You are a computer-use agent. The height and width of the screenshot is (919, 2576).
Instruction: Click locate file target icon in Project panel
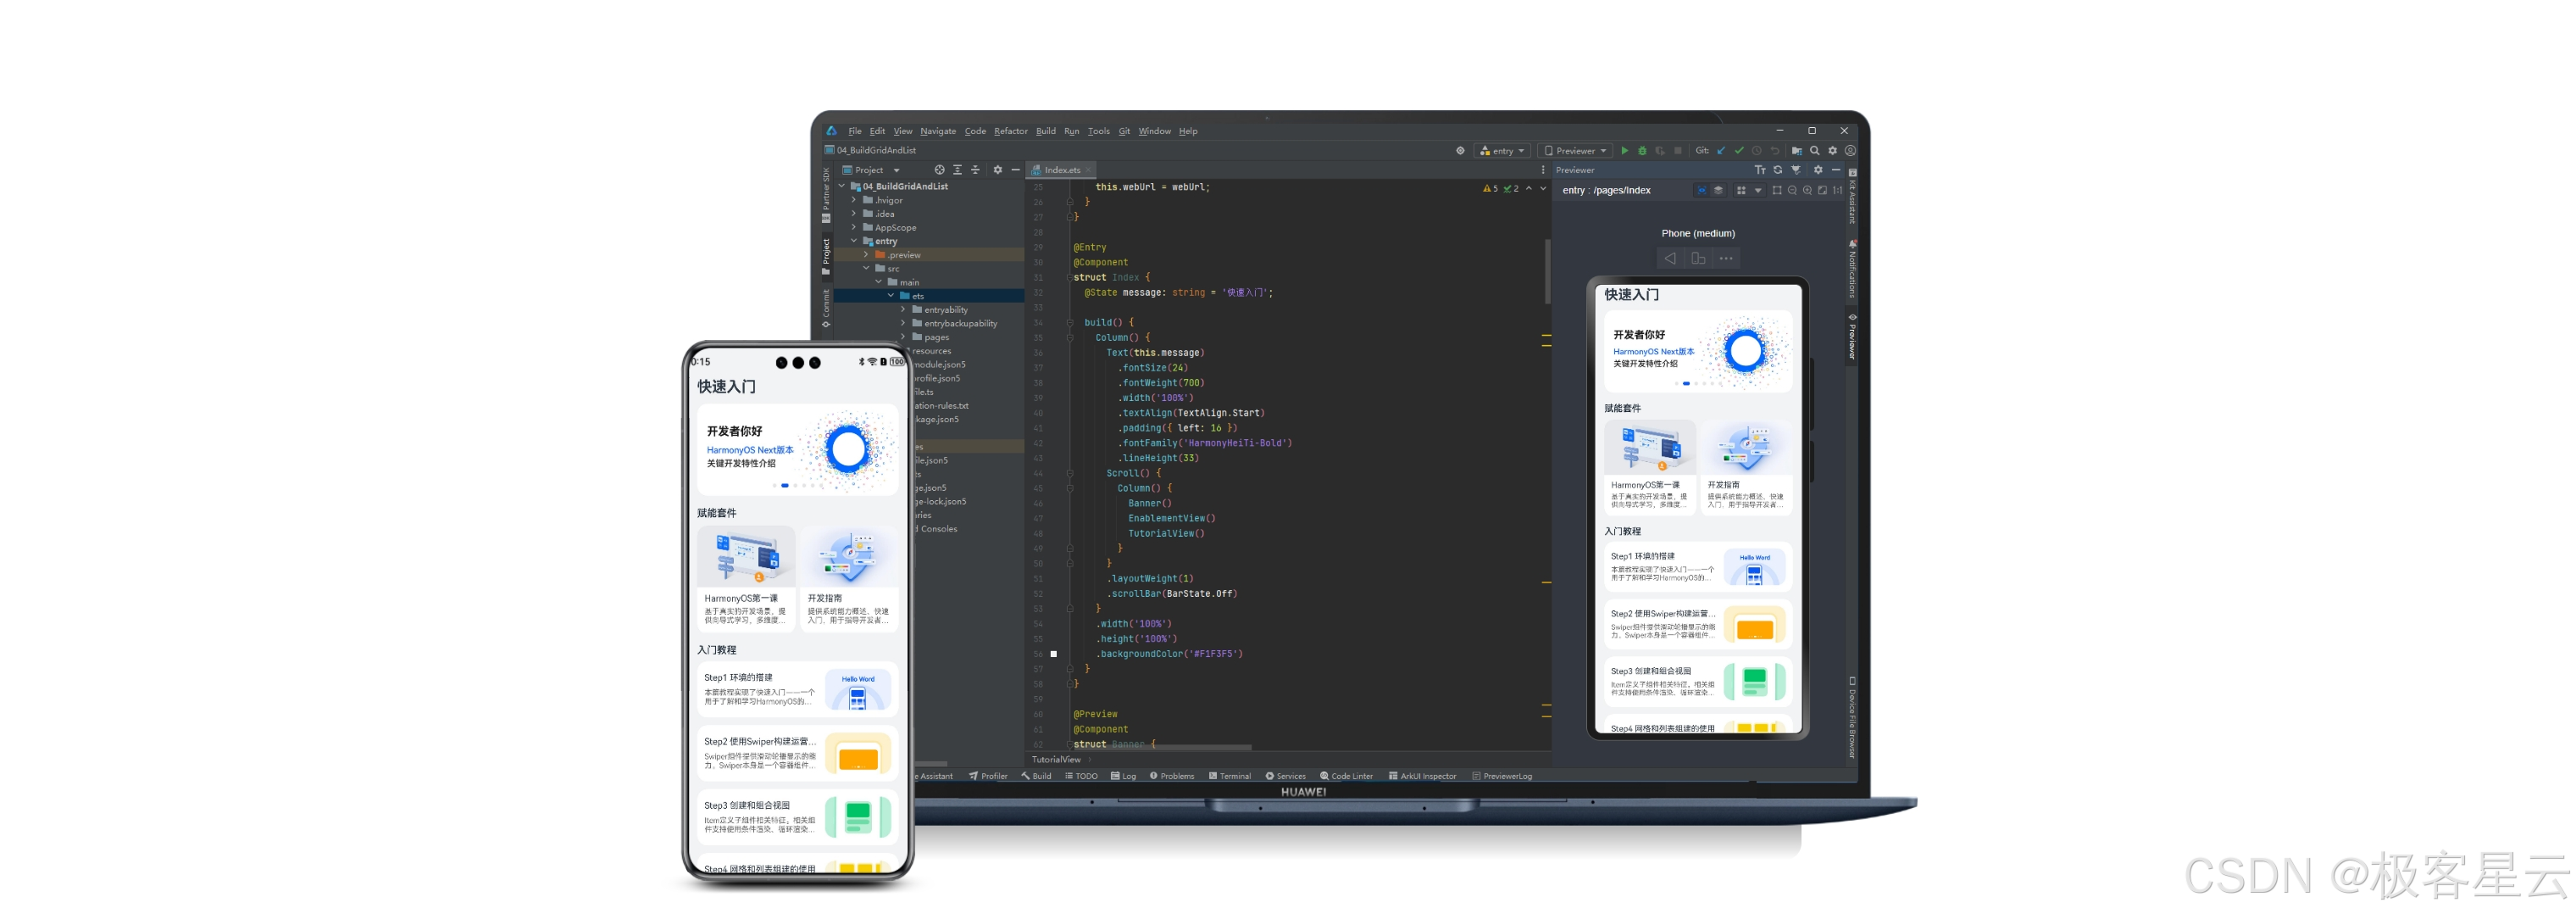(939, 170)
